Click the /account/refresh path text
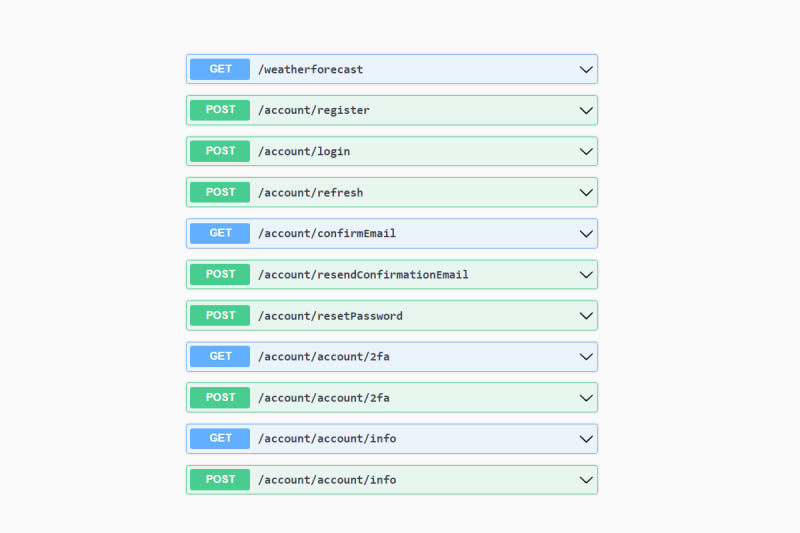This screenshot has width=800, height=533. coord(310,192)
